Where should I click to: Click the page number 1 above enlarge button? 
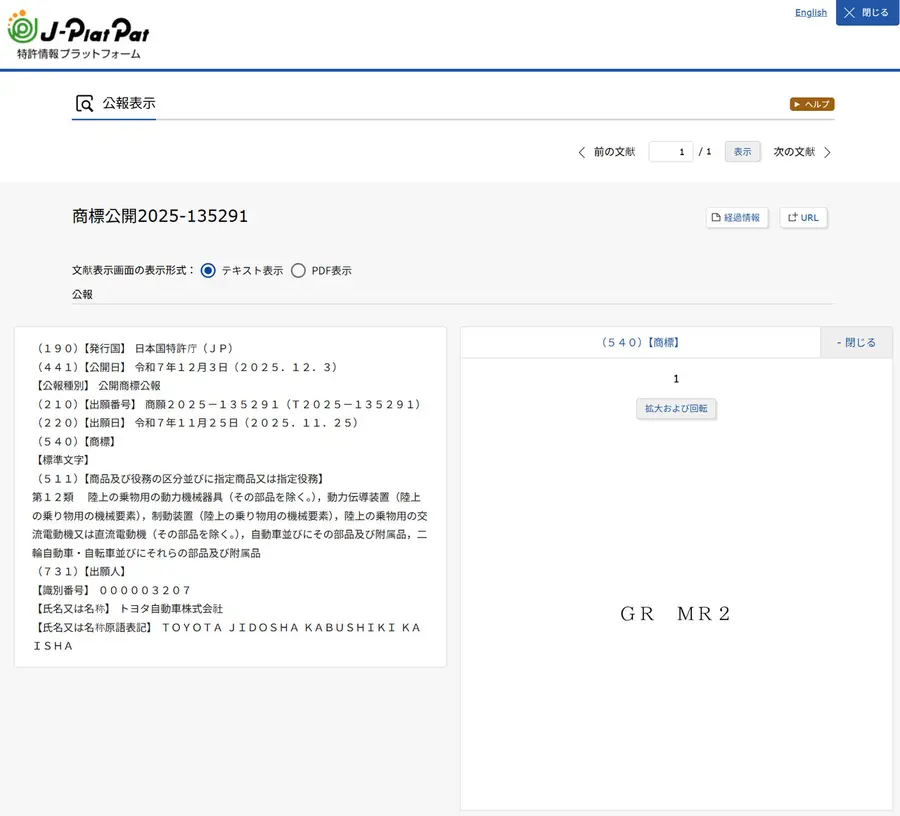(x=676, y=379)
